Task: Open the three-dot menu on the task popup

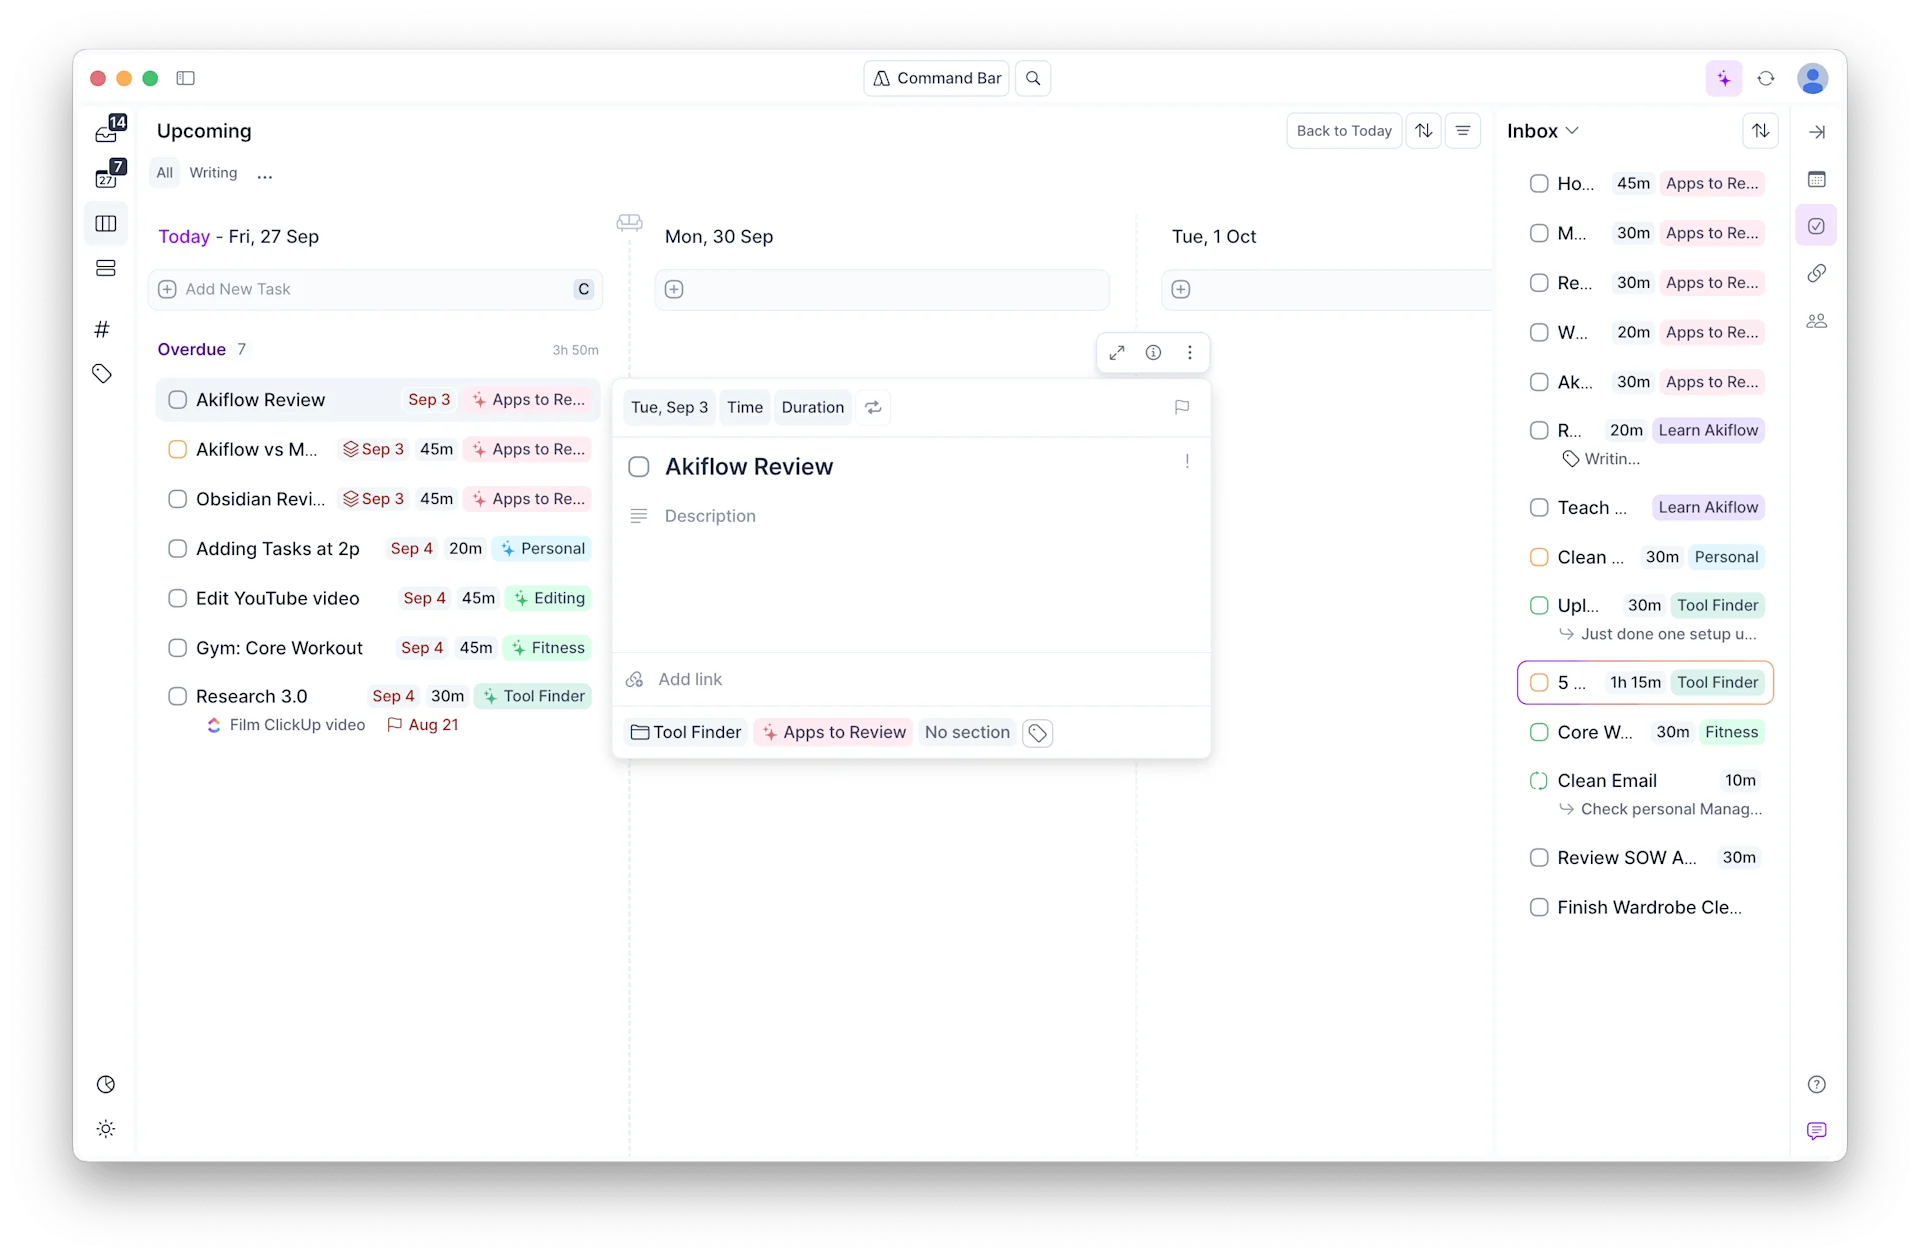Action: (1190, 352)
